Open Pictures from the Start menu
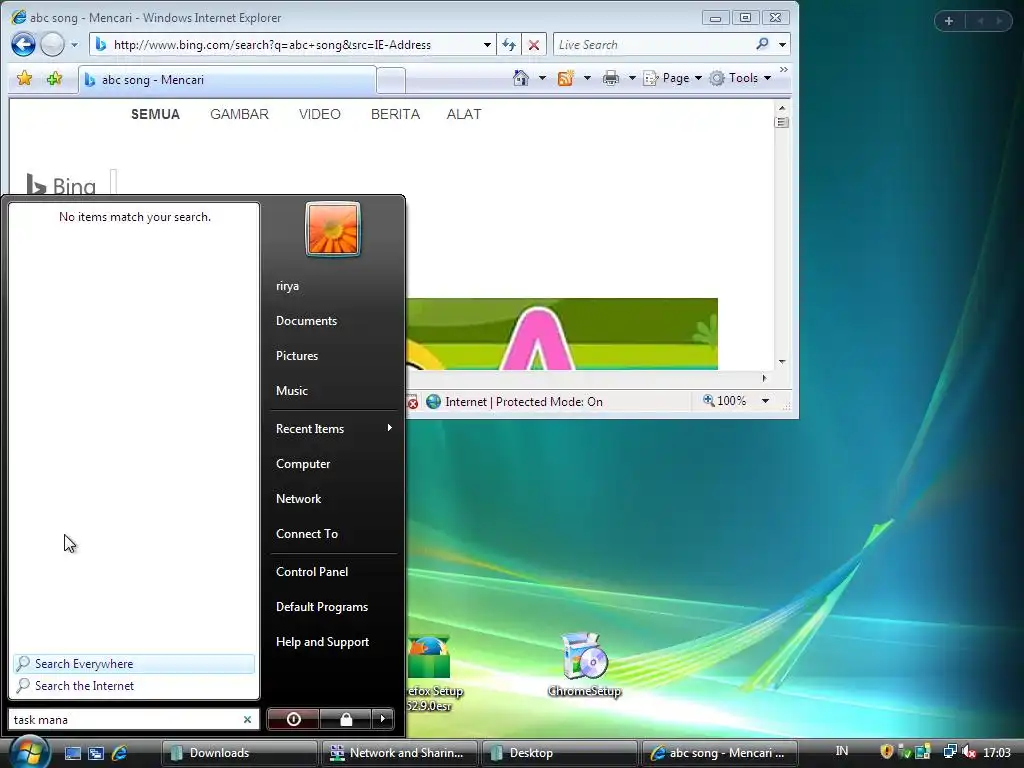This screenshot has width=1024, height=768. pyautogui.click(x=297, y=356)
